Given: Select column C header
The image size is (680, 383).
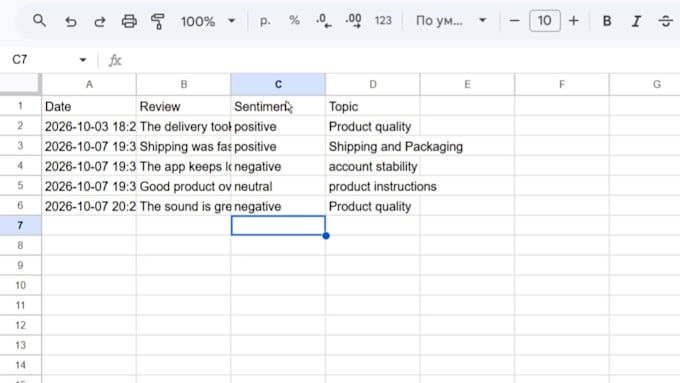Looking at the screenshot, I should (x=278, y=84).
